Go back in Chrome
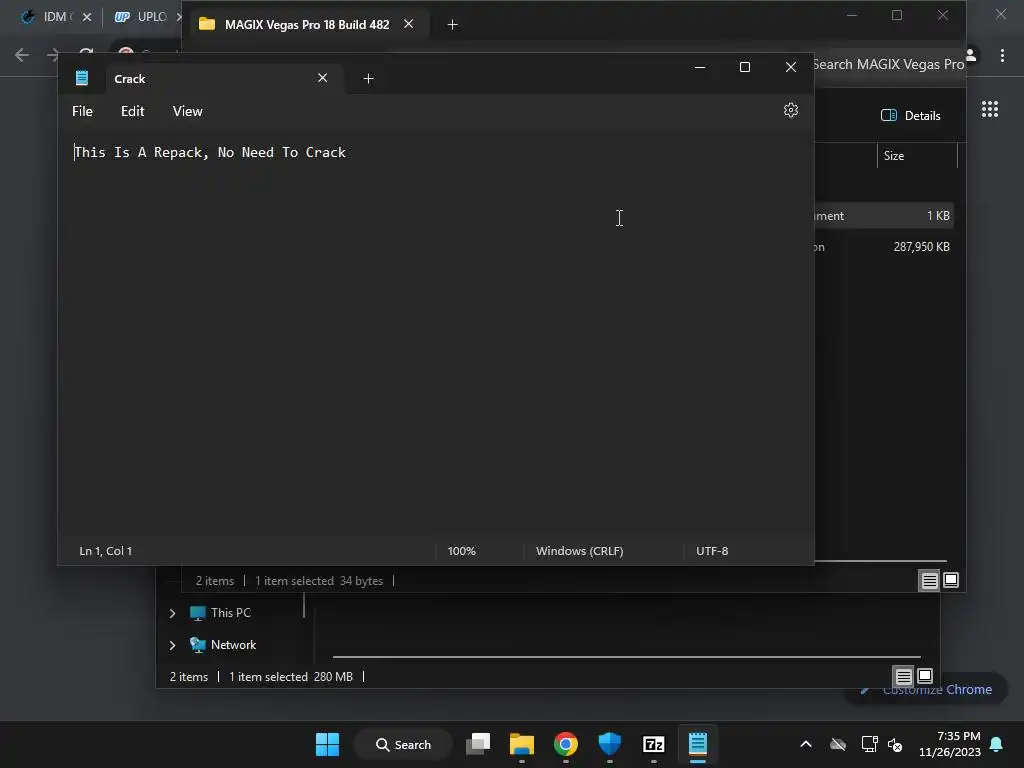The width and height of the screenshot is (1024, 768). pyautogui.click(x=22, y=56)
